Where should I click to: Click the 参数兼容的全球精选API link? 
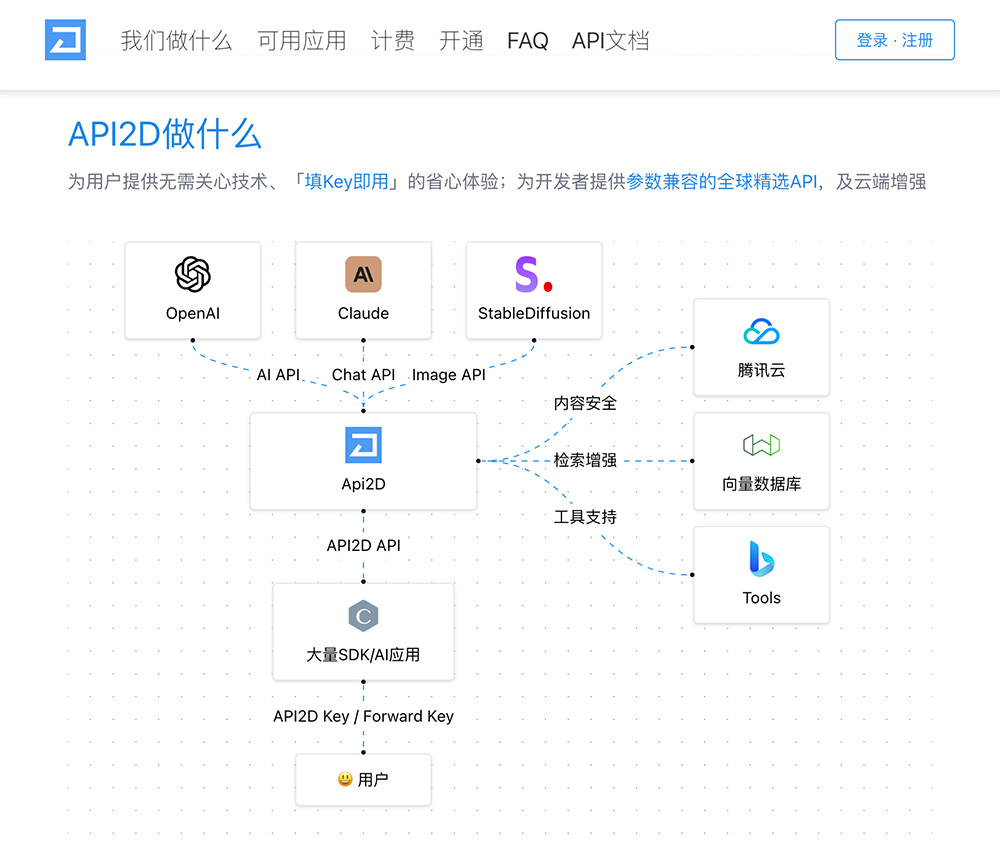point(721,182)
